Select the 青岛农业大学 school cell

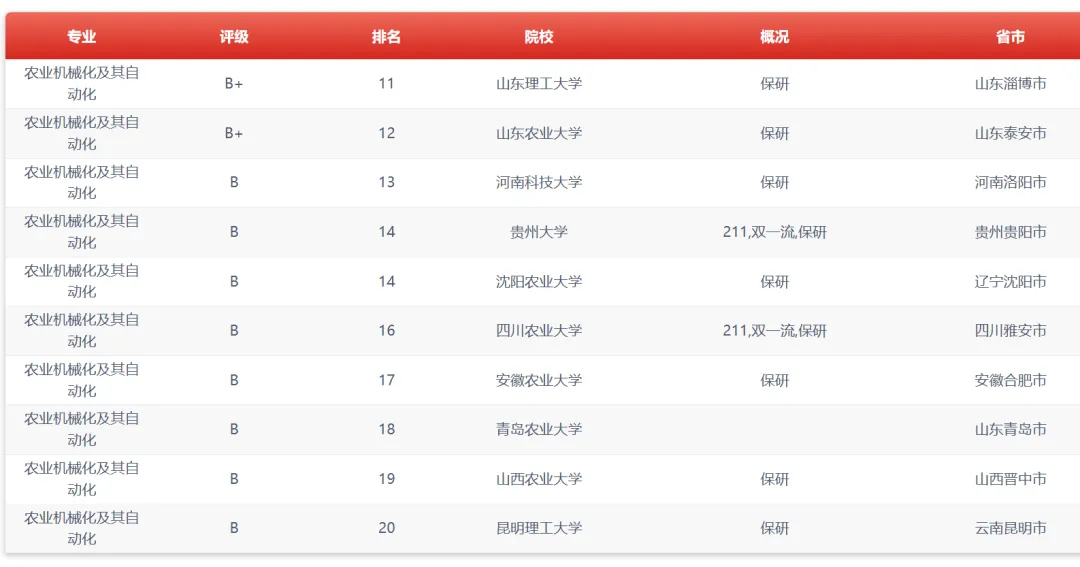pyautogui.click(x=539, y=429)
